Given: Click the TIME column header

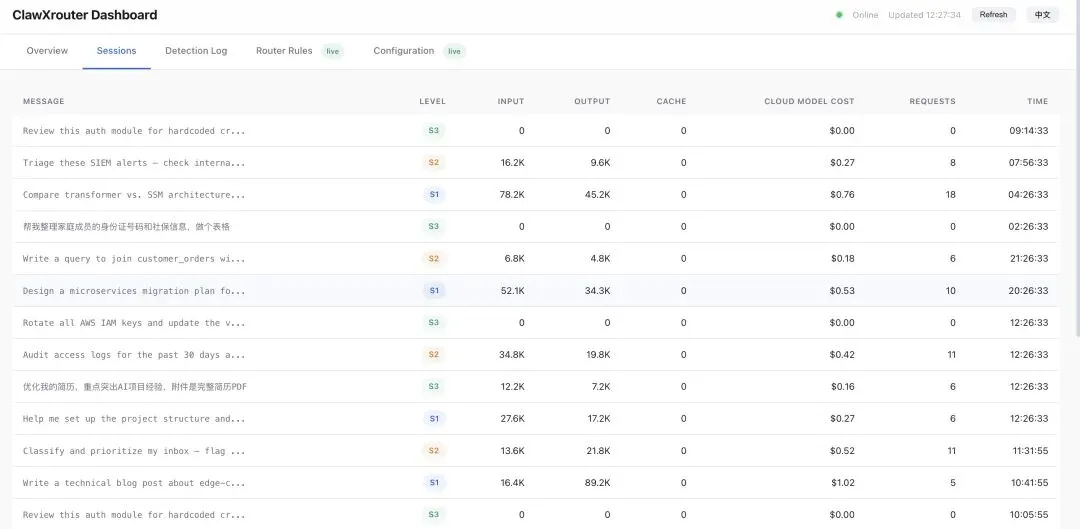Looking at the screenshot, I should coord(1038,101).
